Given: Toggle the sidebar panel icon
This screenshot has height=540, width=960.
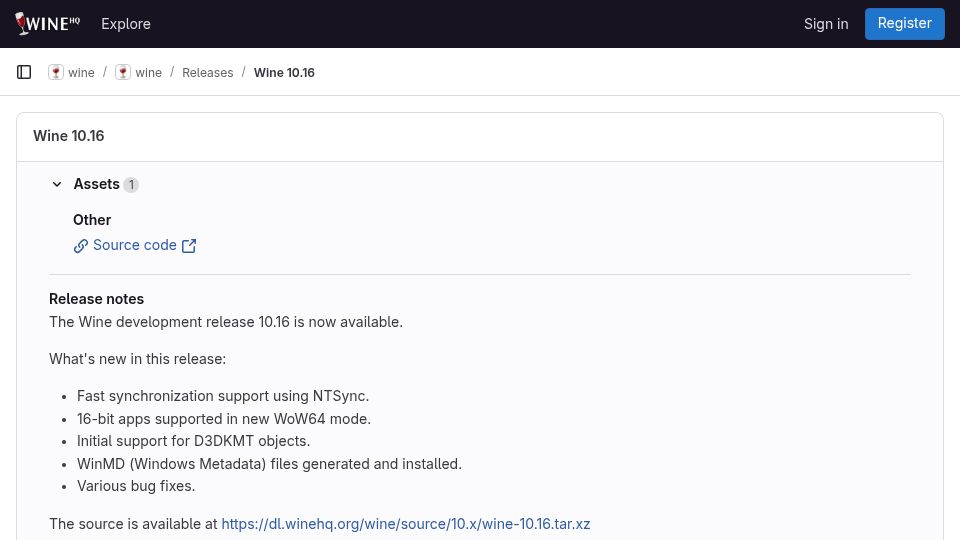Looking at the screenshot, I should [x=24, y=72].
